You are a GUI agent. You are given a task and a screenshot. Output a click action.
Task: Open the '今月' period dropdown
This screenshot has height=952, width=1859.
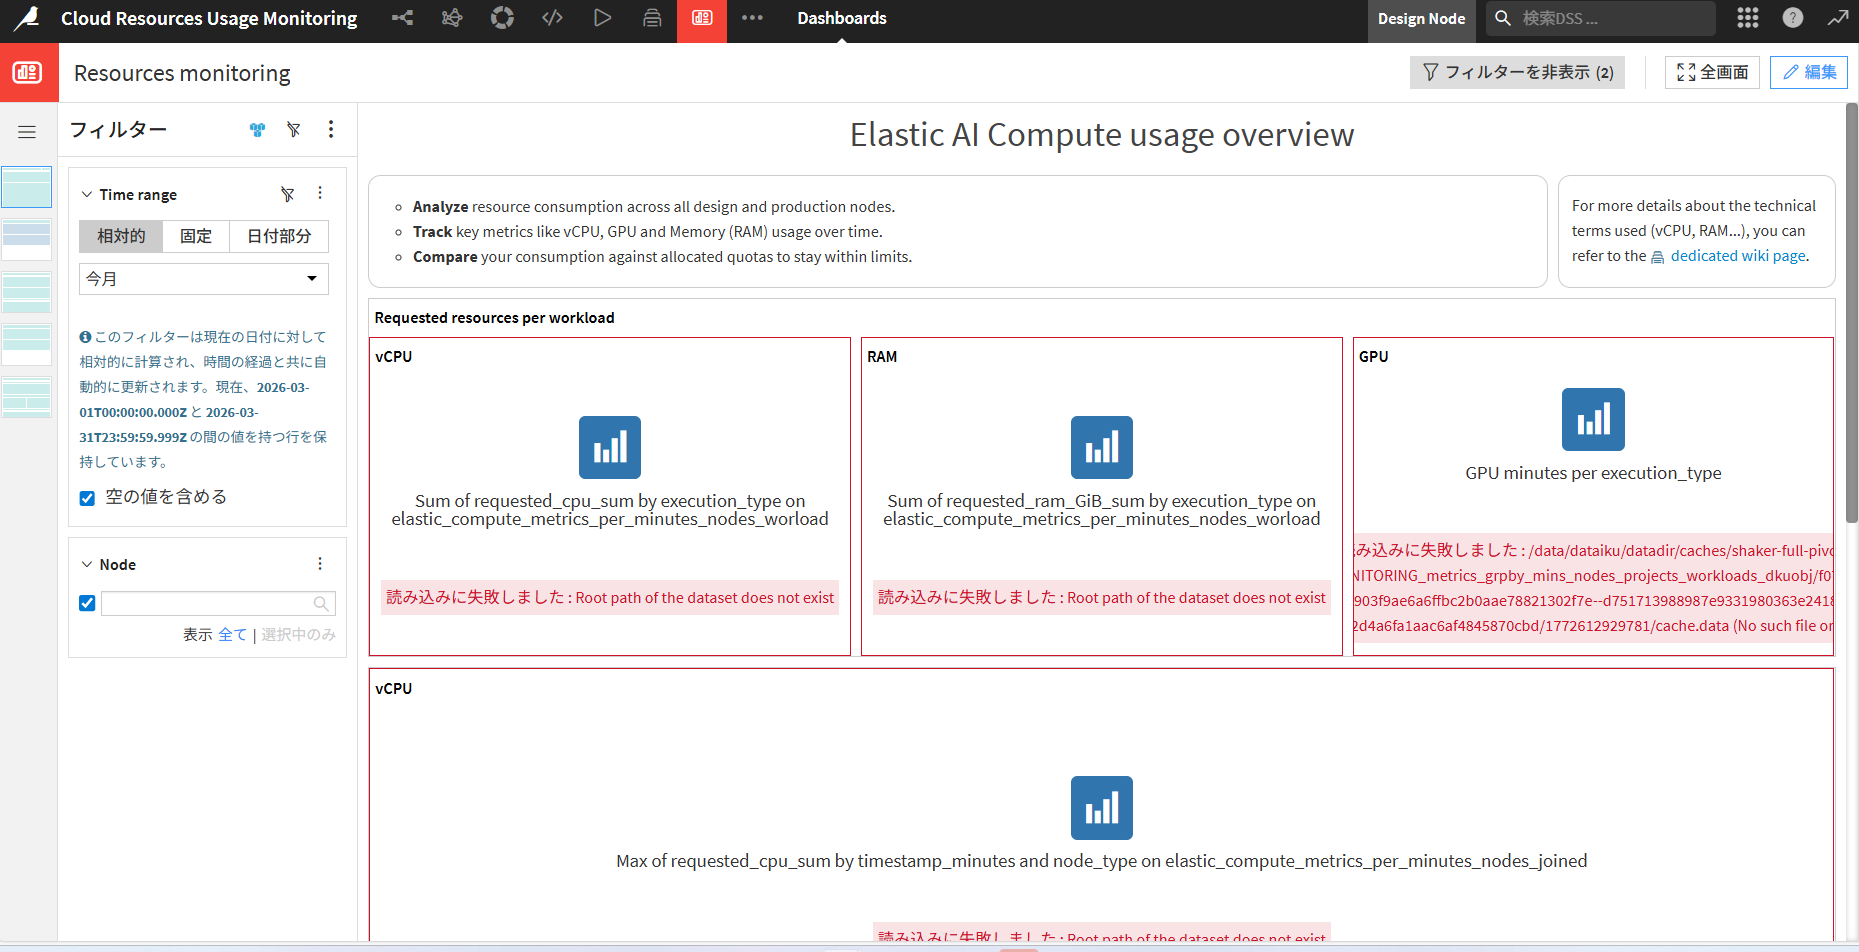click(204, 279)
